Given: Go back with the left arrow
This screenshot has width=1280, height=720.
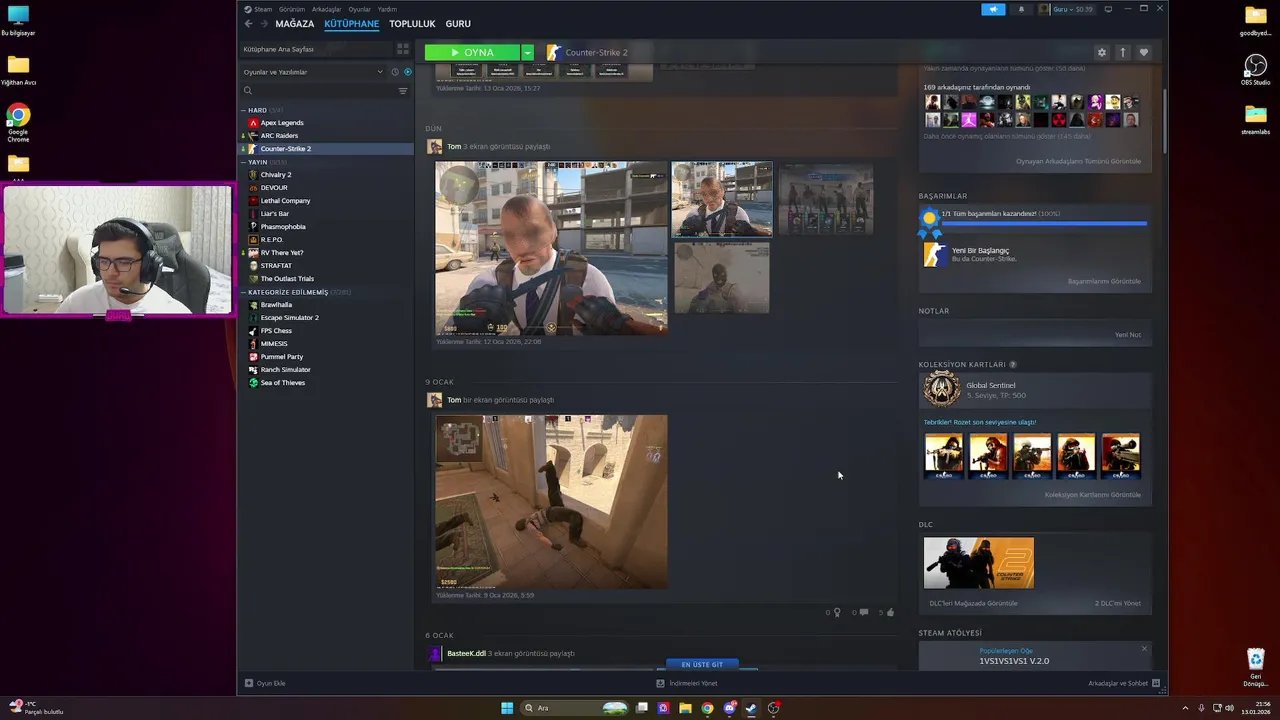Looking at the screenshot, I should tap(249, 23).
